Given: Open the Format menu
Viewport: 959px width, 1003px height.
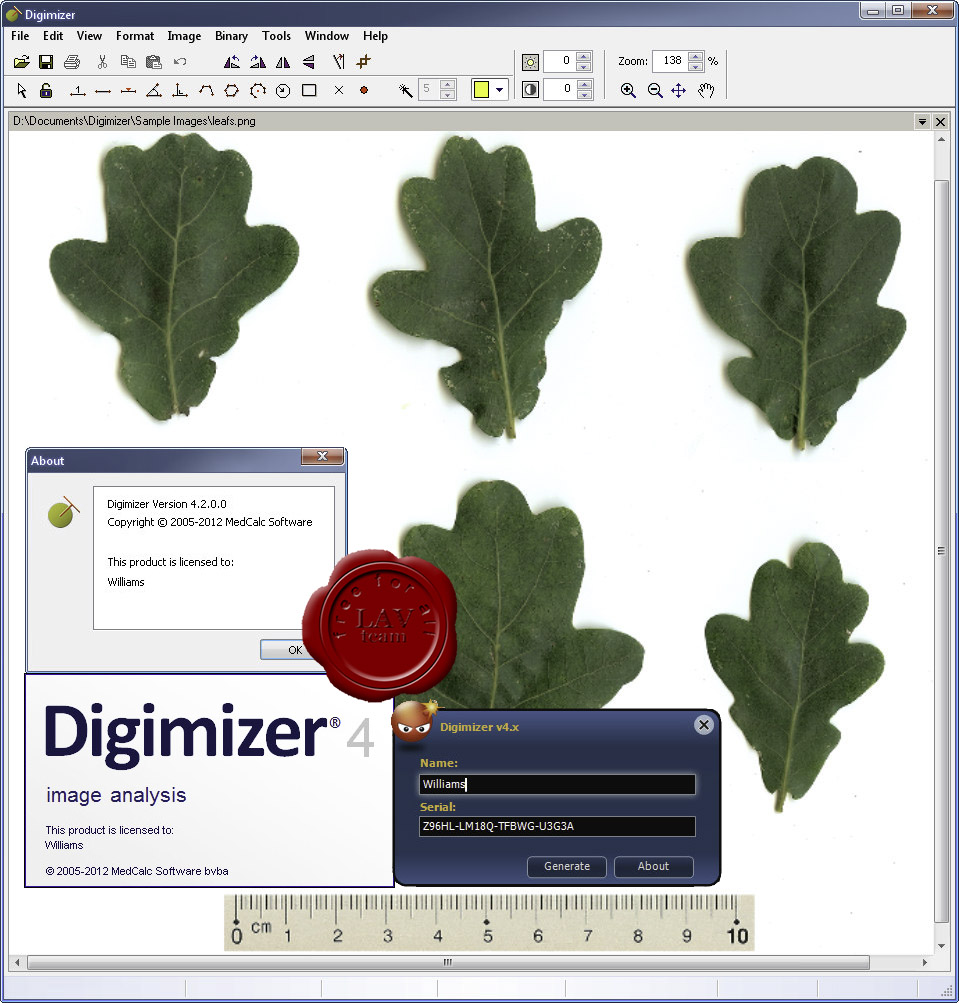Looking at the screenshot, I should [x=135, y=36].
